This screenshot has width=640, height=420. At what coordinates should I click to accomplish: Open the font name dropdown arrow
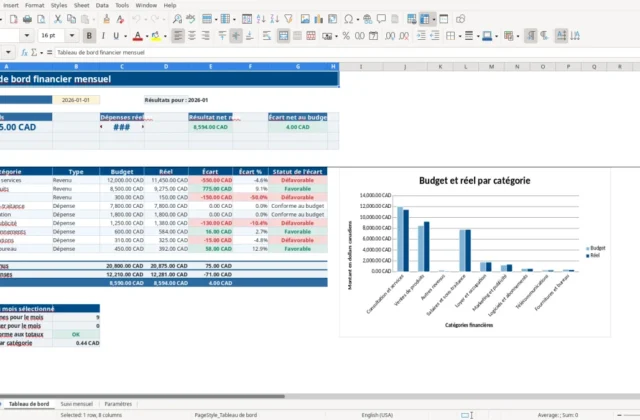click(27, 36)
